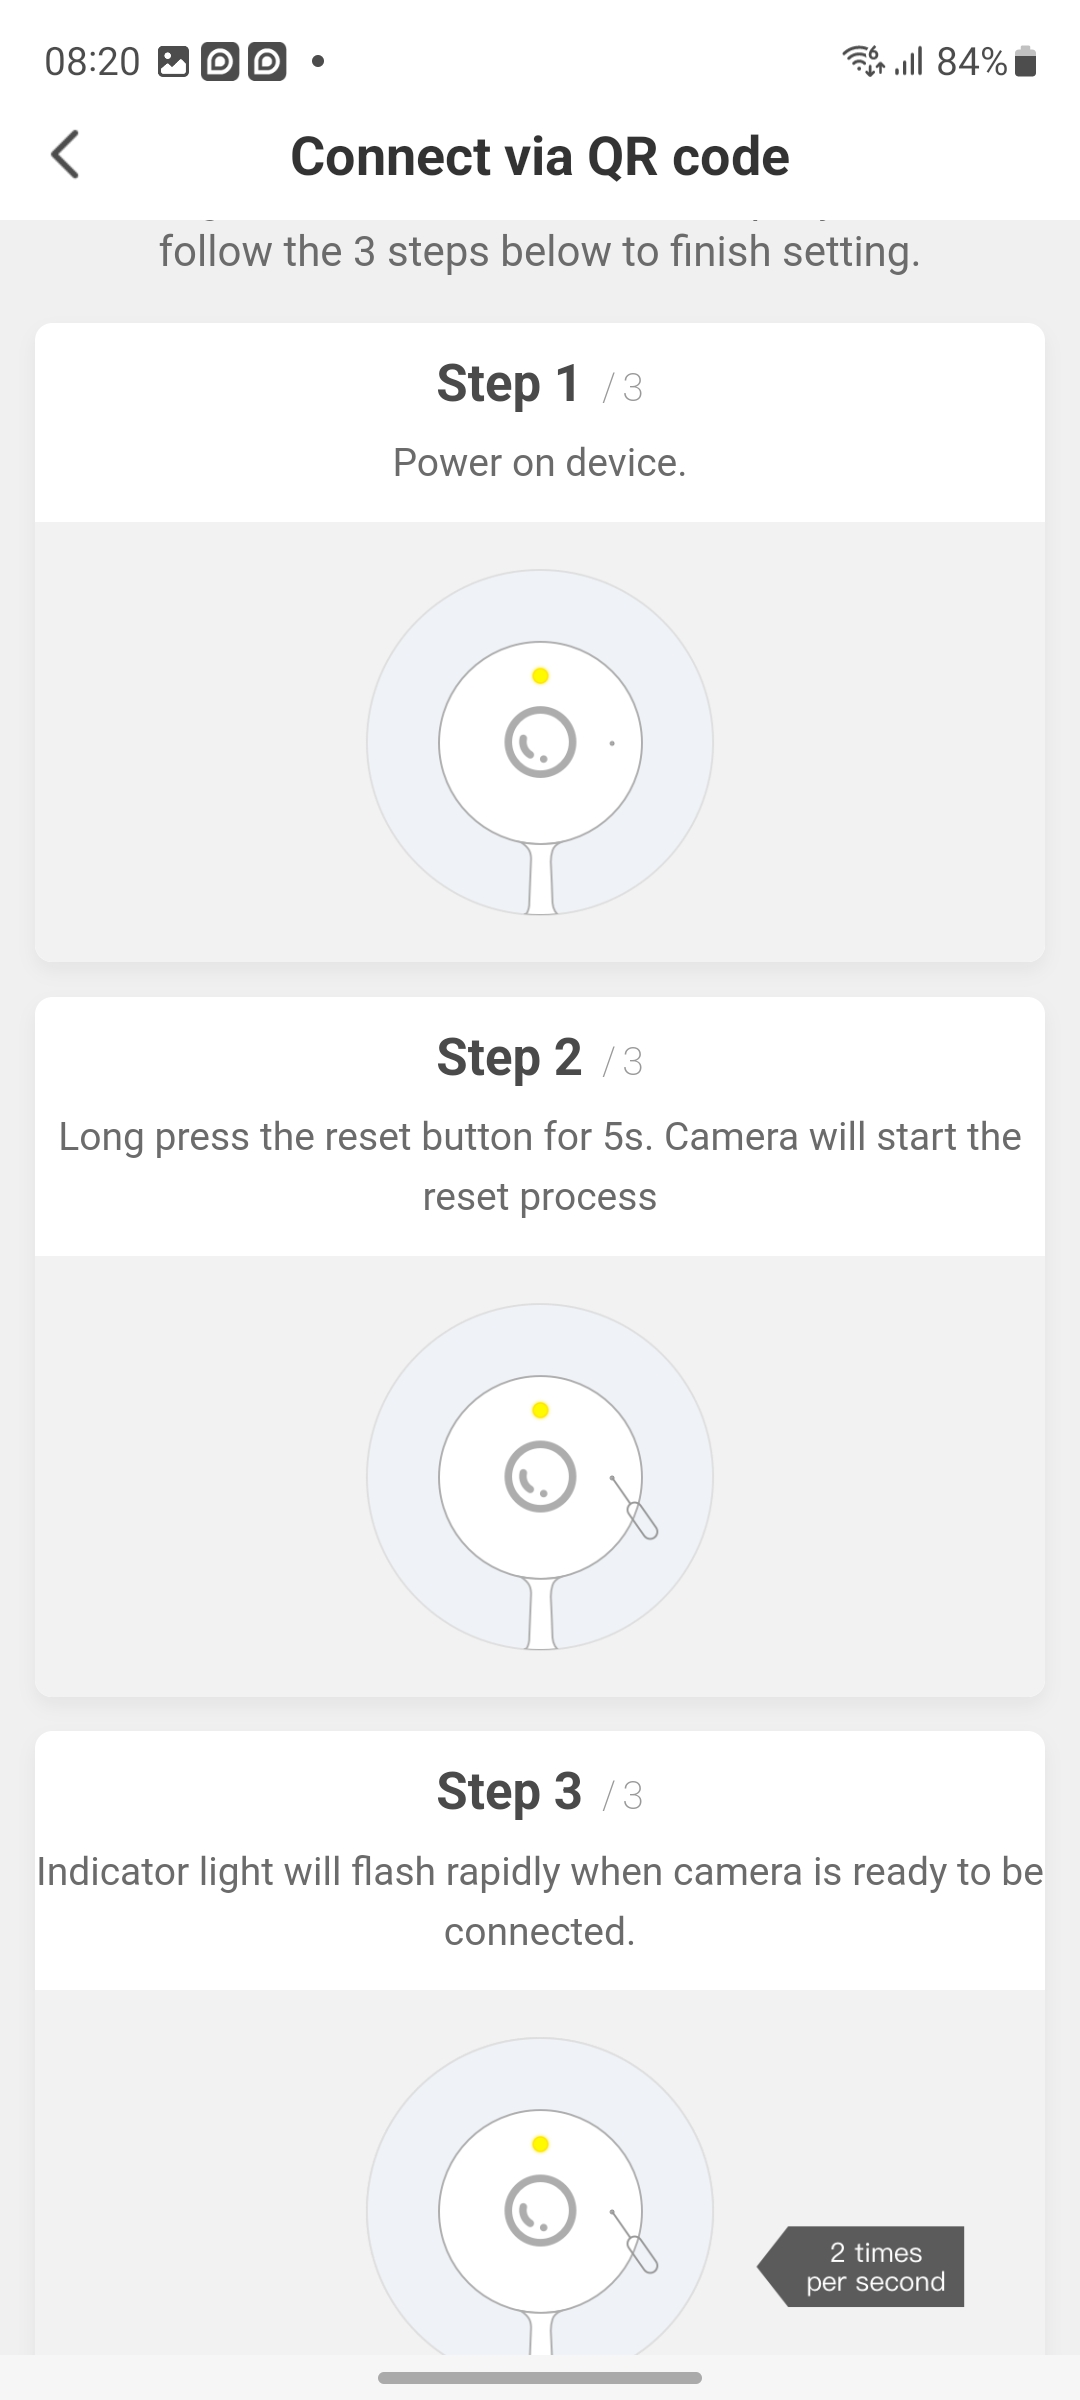The image size is (1080, 2400).
Task: Tap the Step 3 heading
Action: click(x=509, y=1792)
